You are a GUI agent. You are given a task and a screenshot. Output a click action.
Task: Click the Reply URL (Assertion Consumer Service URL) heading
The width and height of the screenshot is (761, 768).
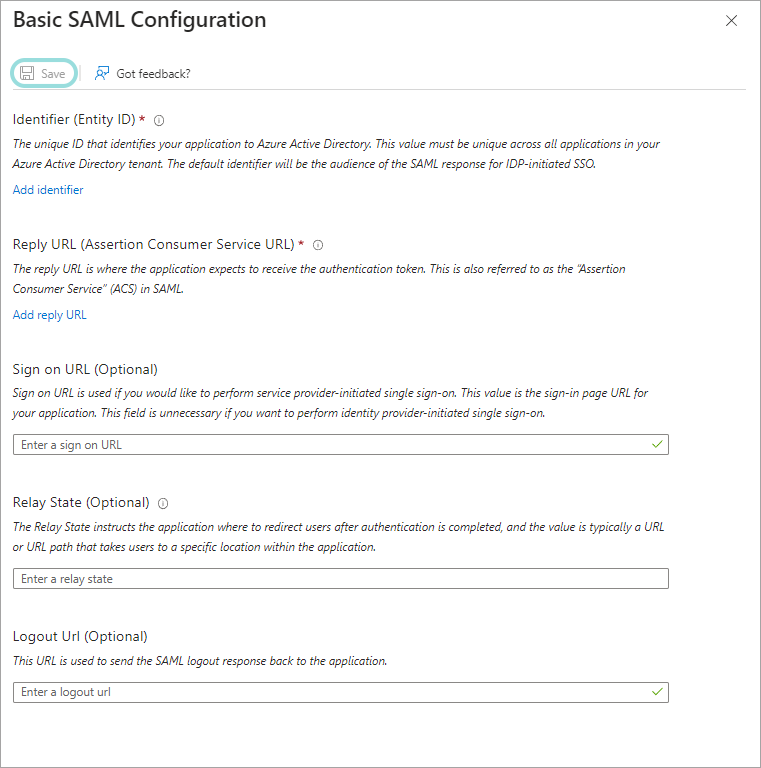154,244
